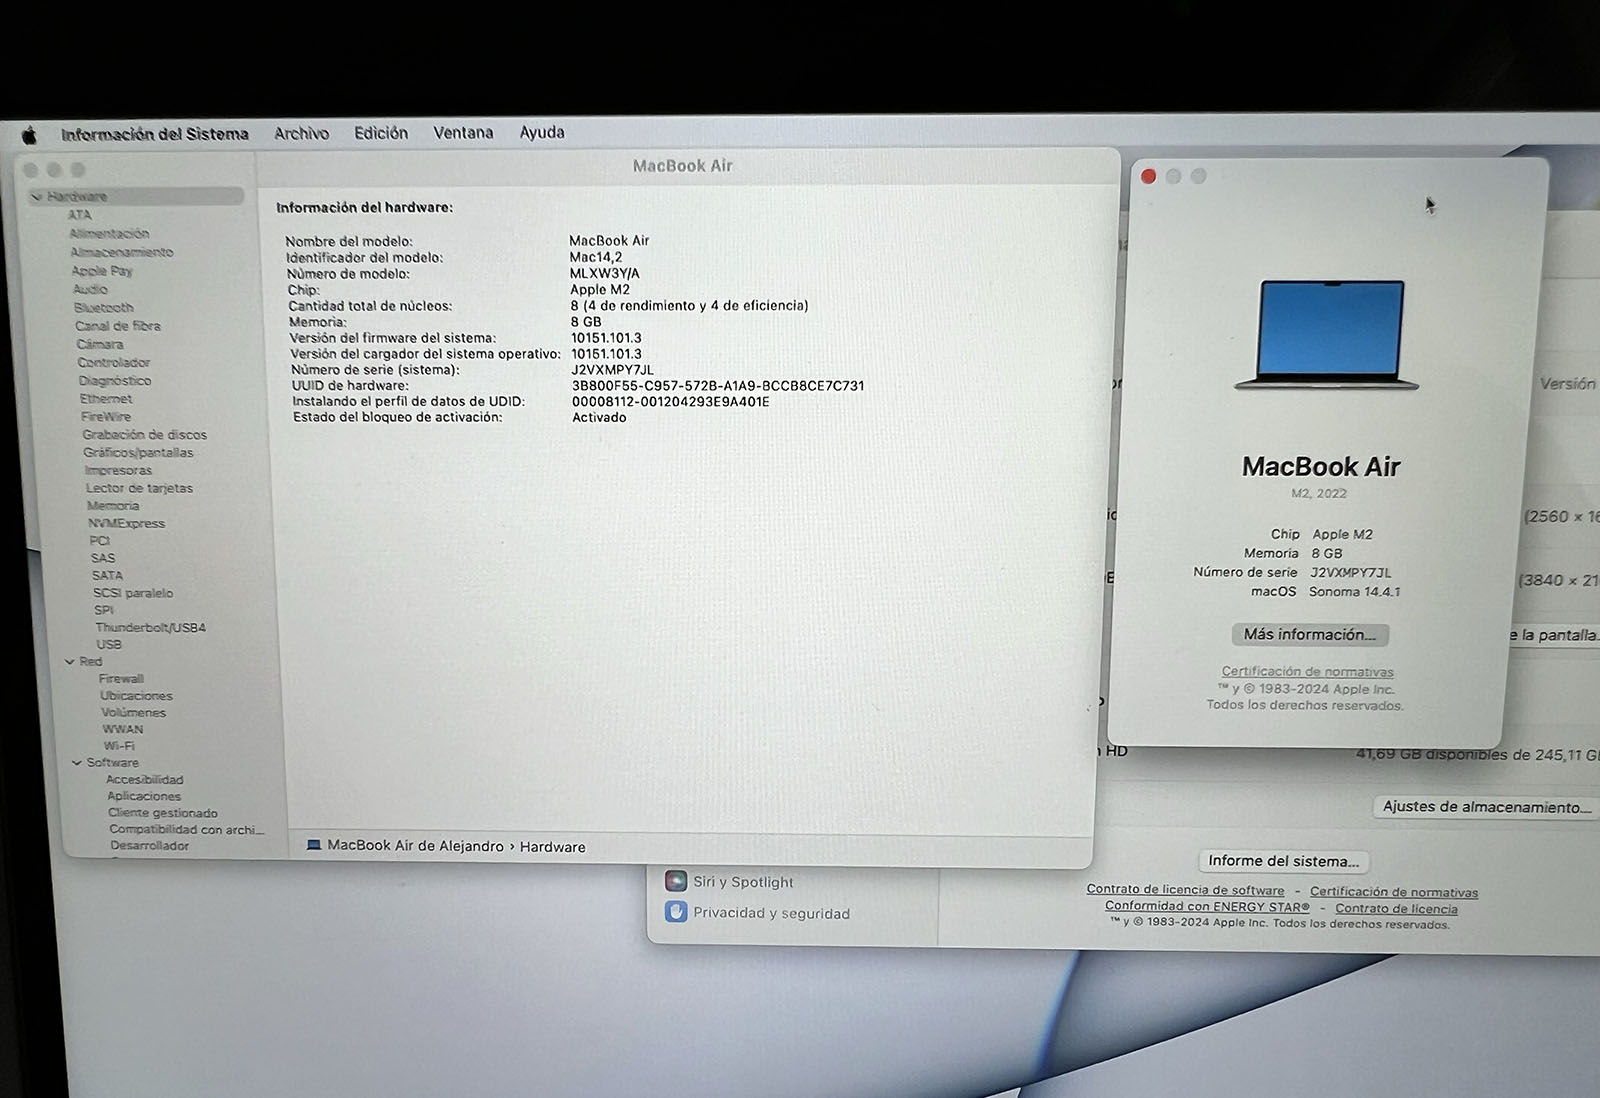Select Lector de tarjetas in the sidebar

click(140, 489)
